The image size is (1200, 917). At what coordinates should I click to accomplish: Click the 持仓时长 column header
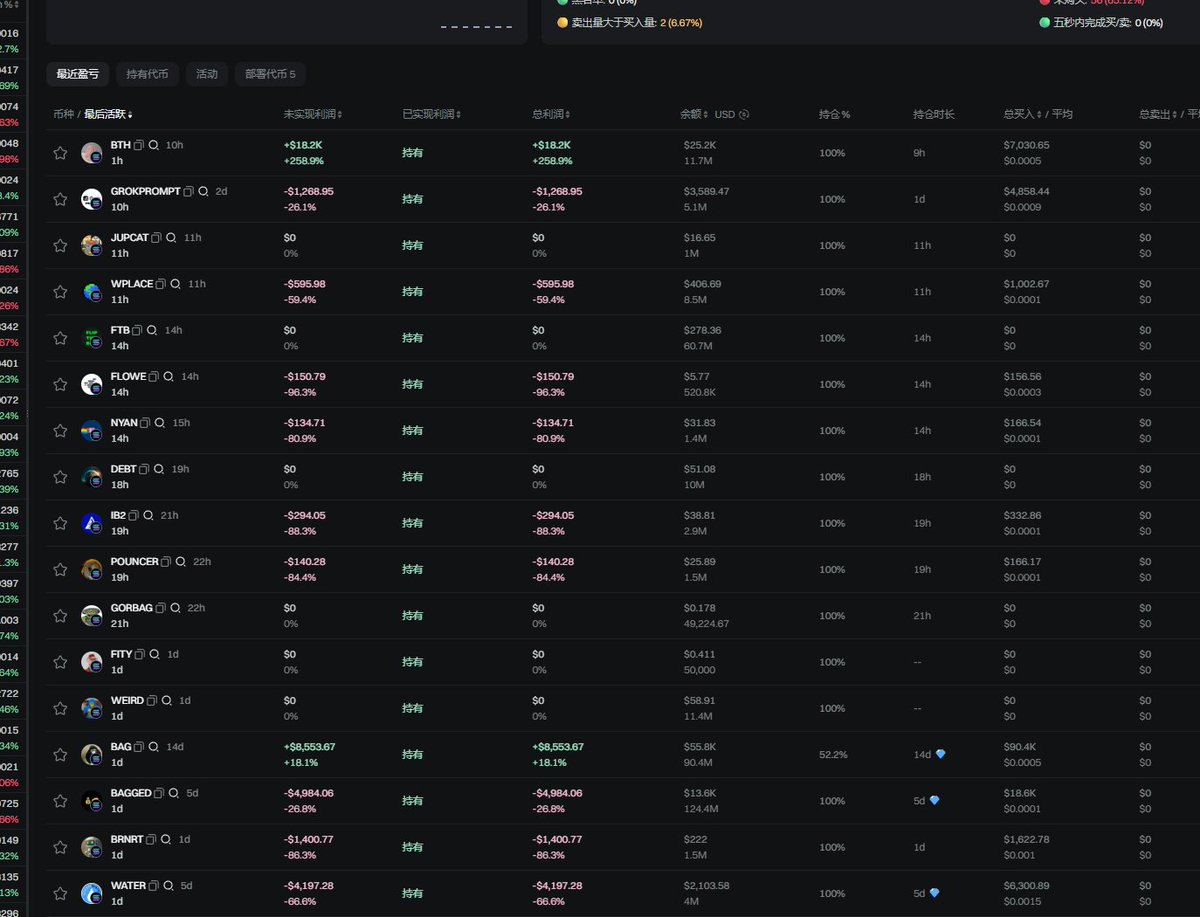tap(934, 114)
